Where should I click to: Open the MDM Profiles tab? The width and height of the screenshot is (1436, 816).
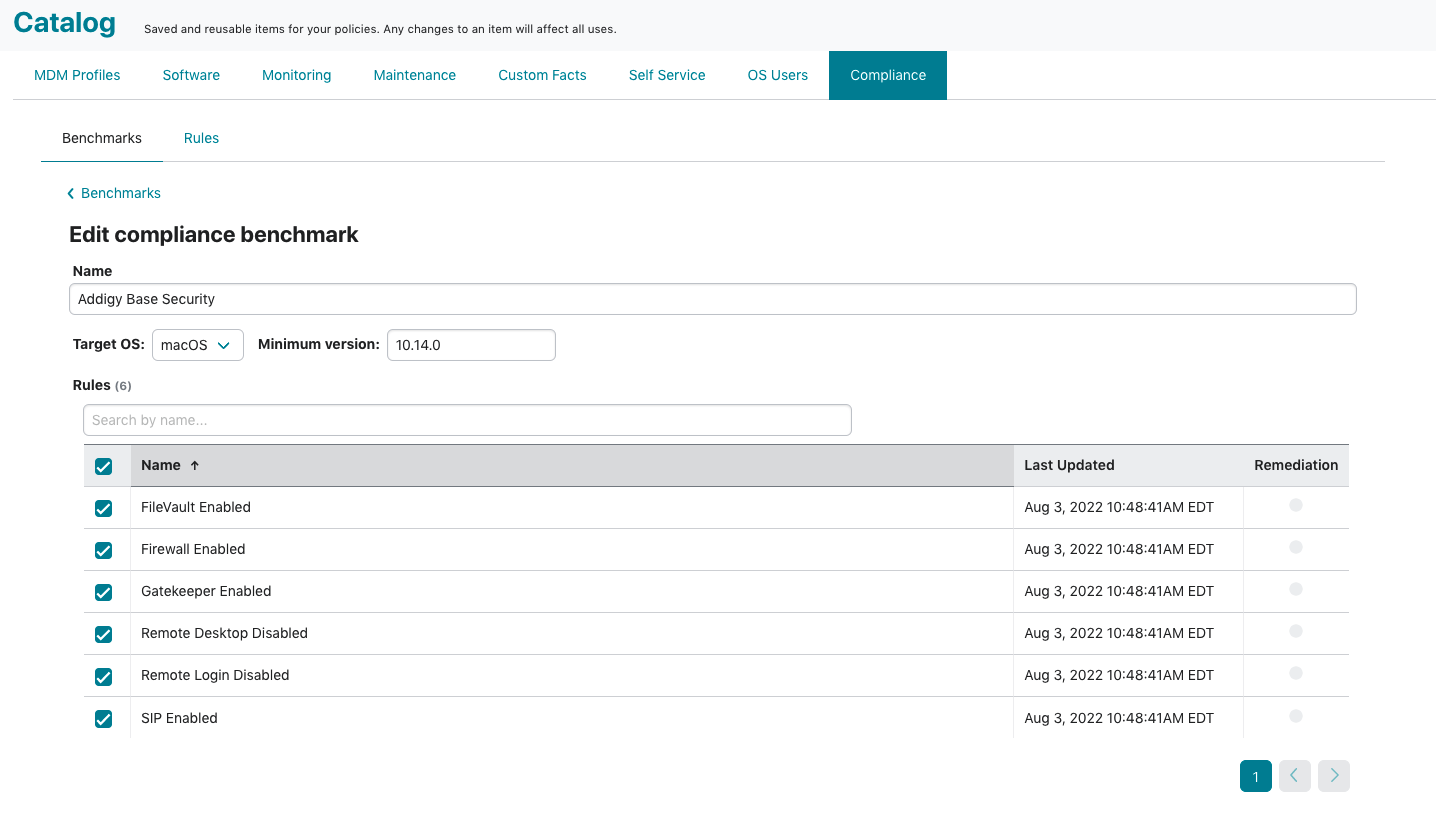tap(77, 75)
